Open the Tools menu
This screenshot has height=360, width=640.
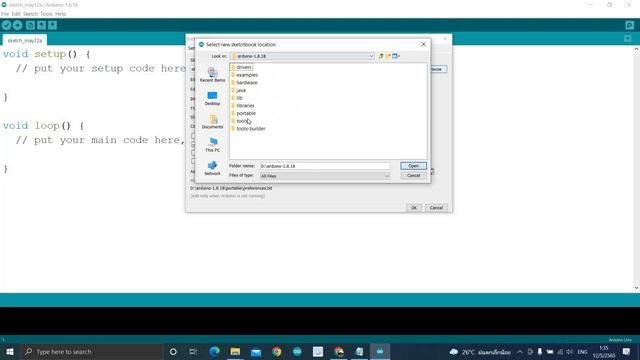[x=46, y=14]
